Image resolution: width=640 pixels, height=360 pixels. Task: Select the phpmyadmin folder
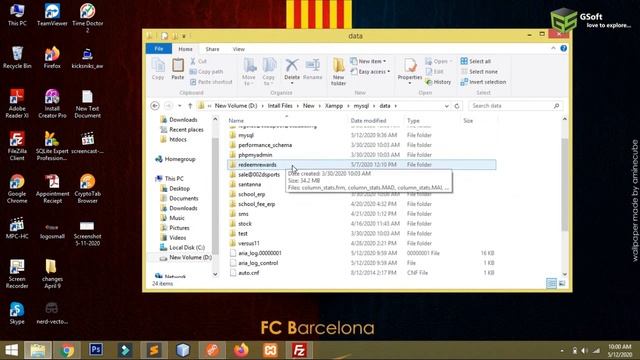coord(255,155)
